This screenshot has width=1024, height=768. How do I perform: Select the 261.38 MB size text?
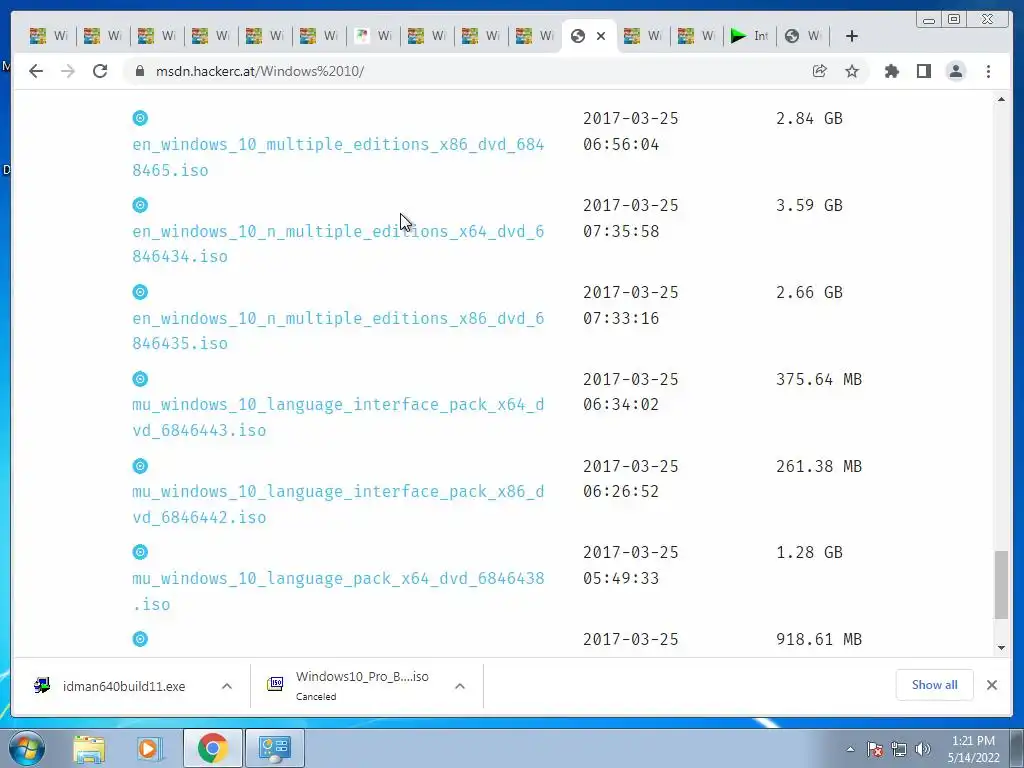pyautogui.click(x=819, y=466)
